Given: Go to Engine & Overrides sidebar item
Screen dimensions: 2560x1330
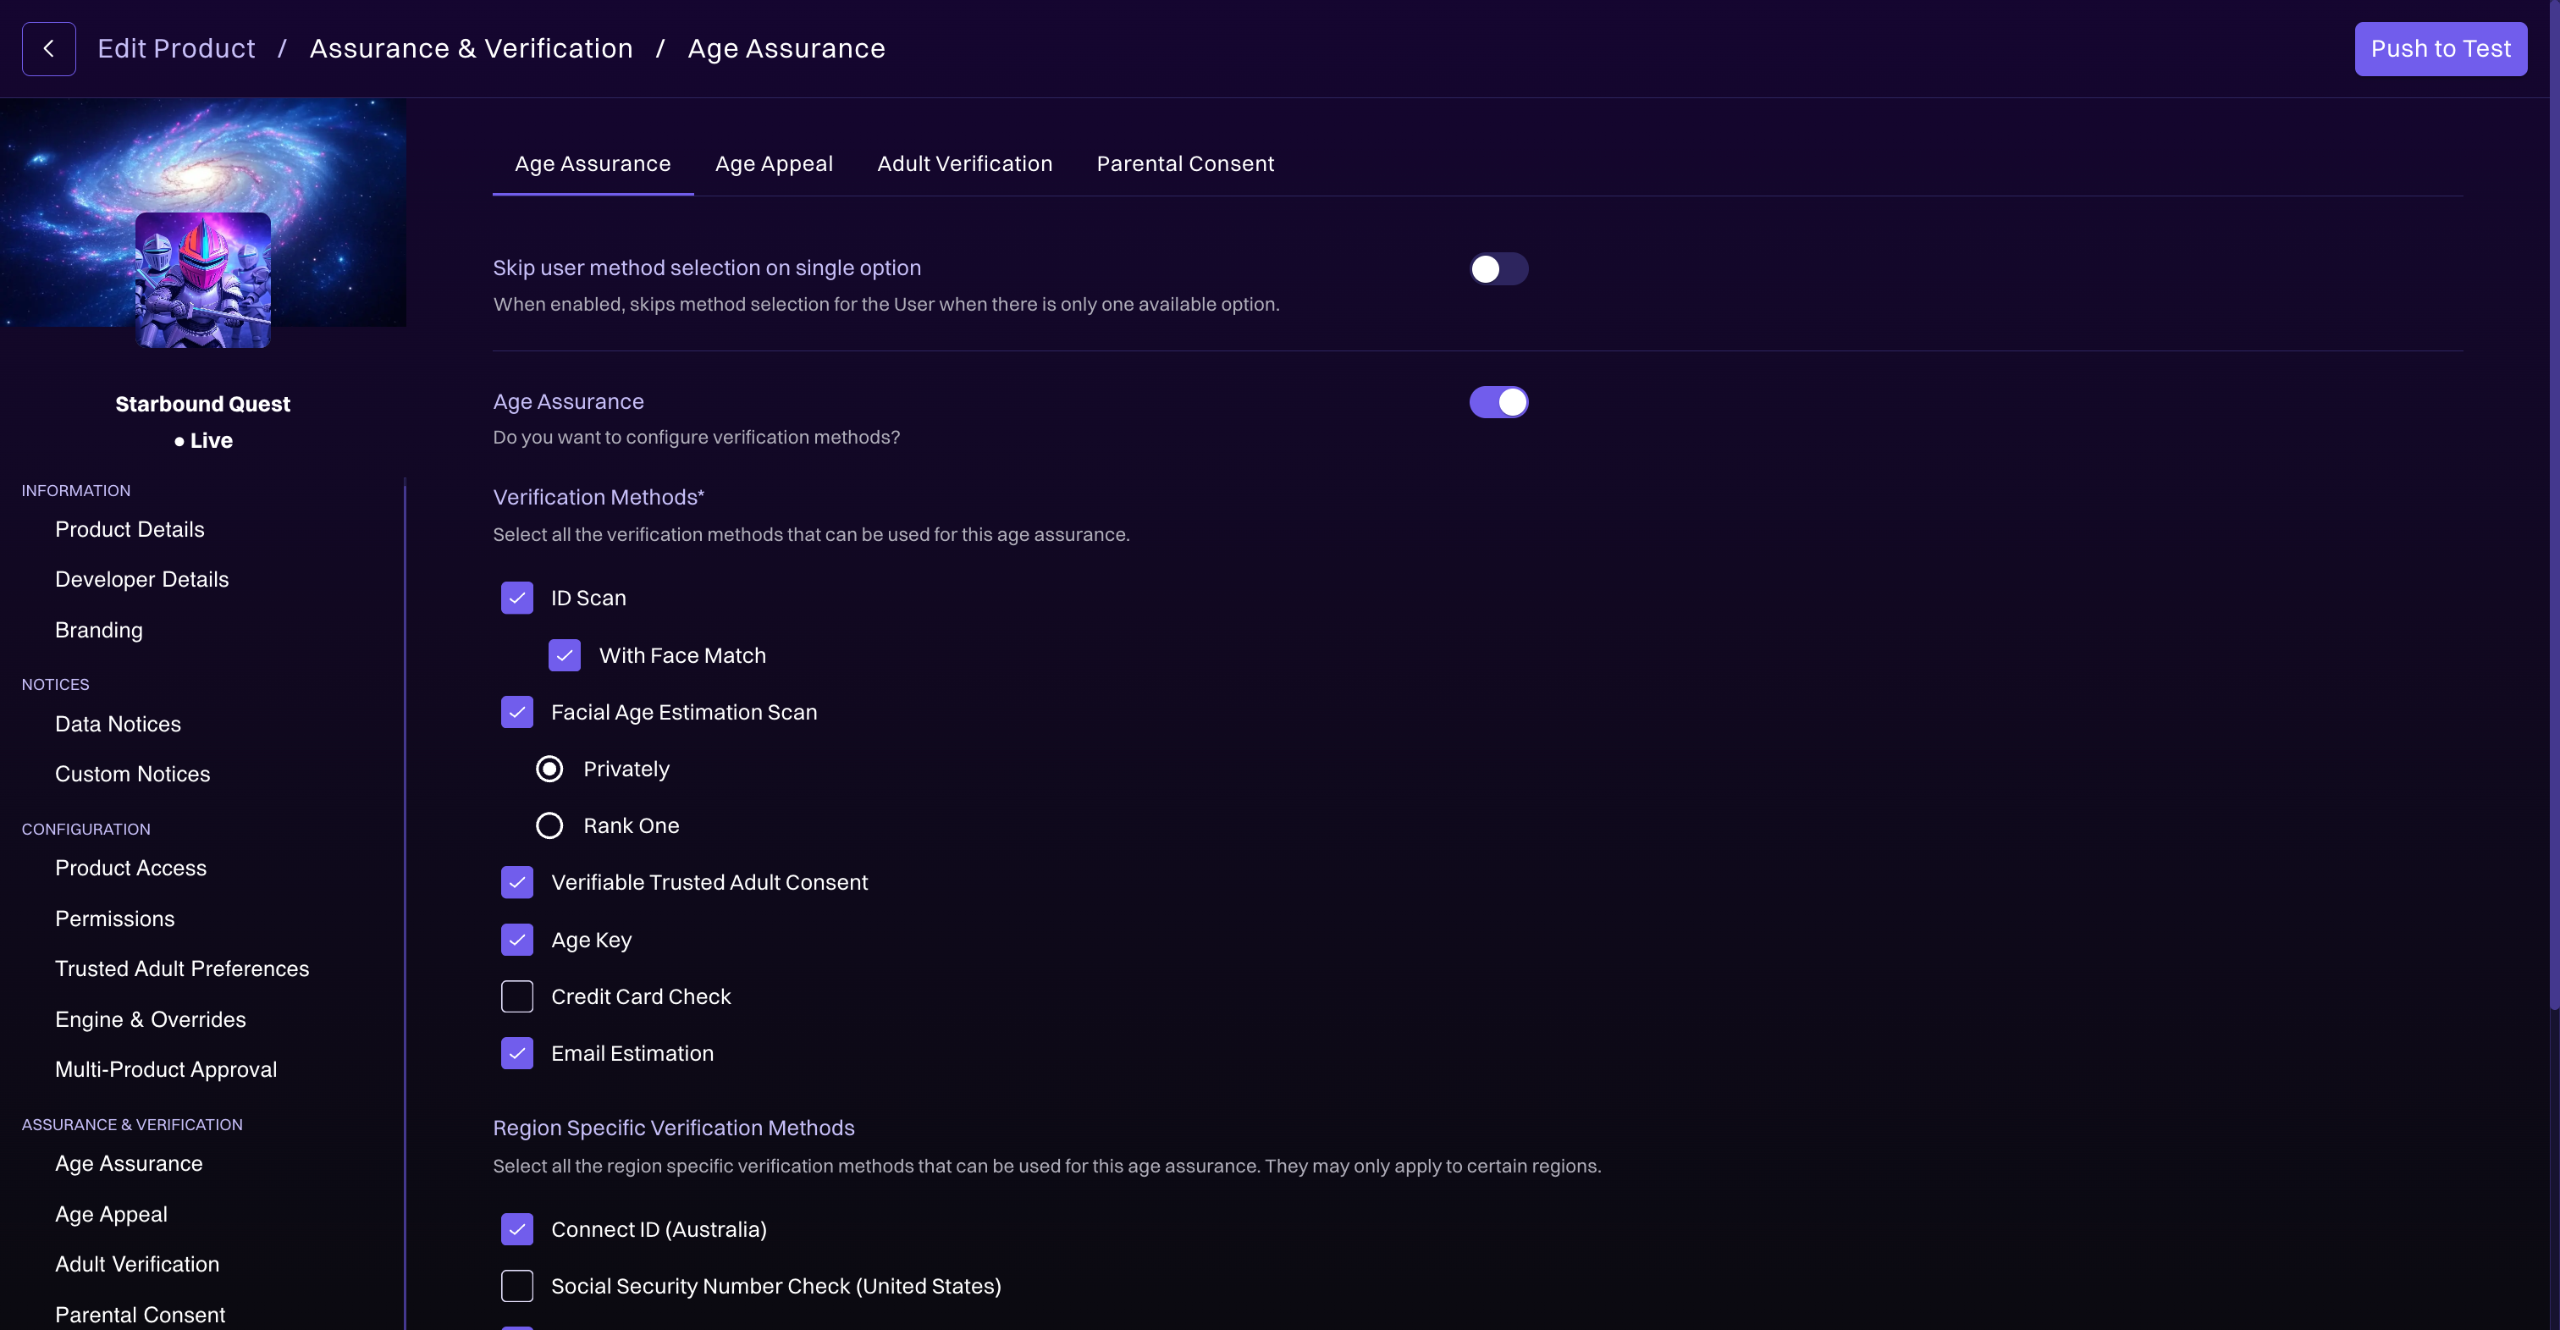Looking at the screenshot, I should (150, 1020).
